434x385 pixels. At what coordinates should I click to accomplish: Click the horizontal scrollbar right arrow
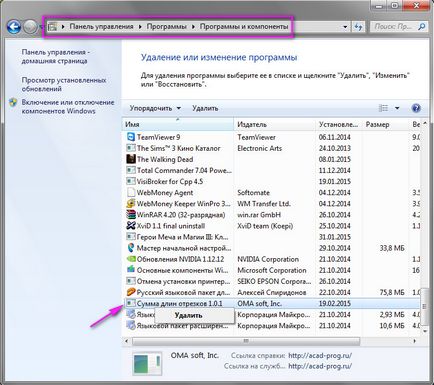pyautogui.click(x=415, y=341)
